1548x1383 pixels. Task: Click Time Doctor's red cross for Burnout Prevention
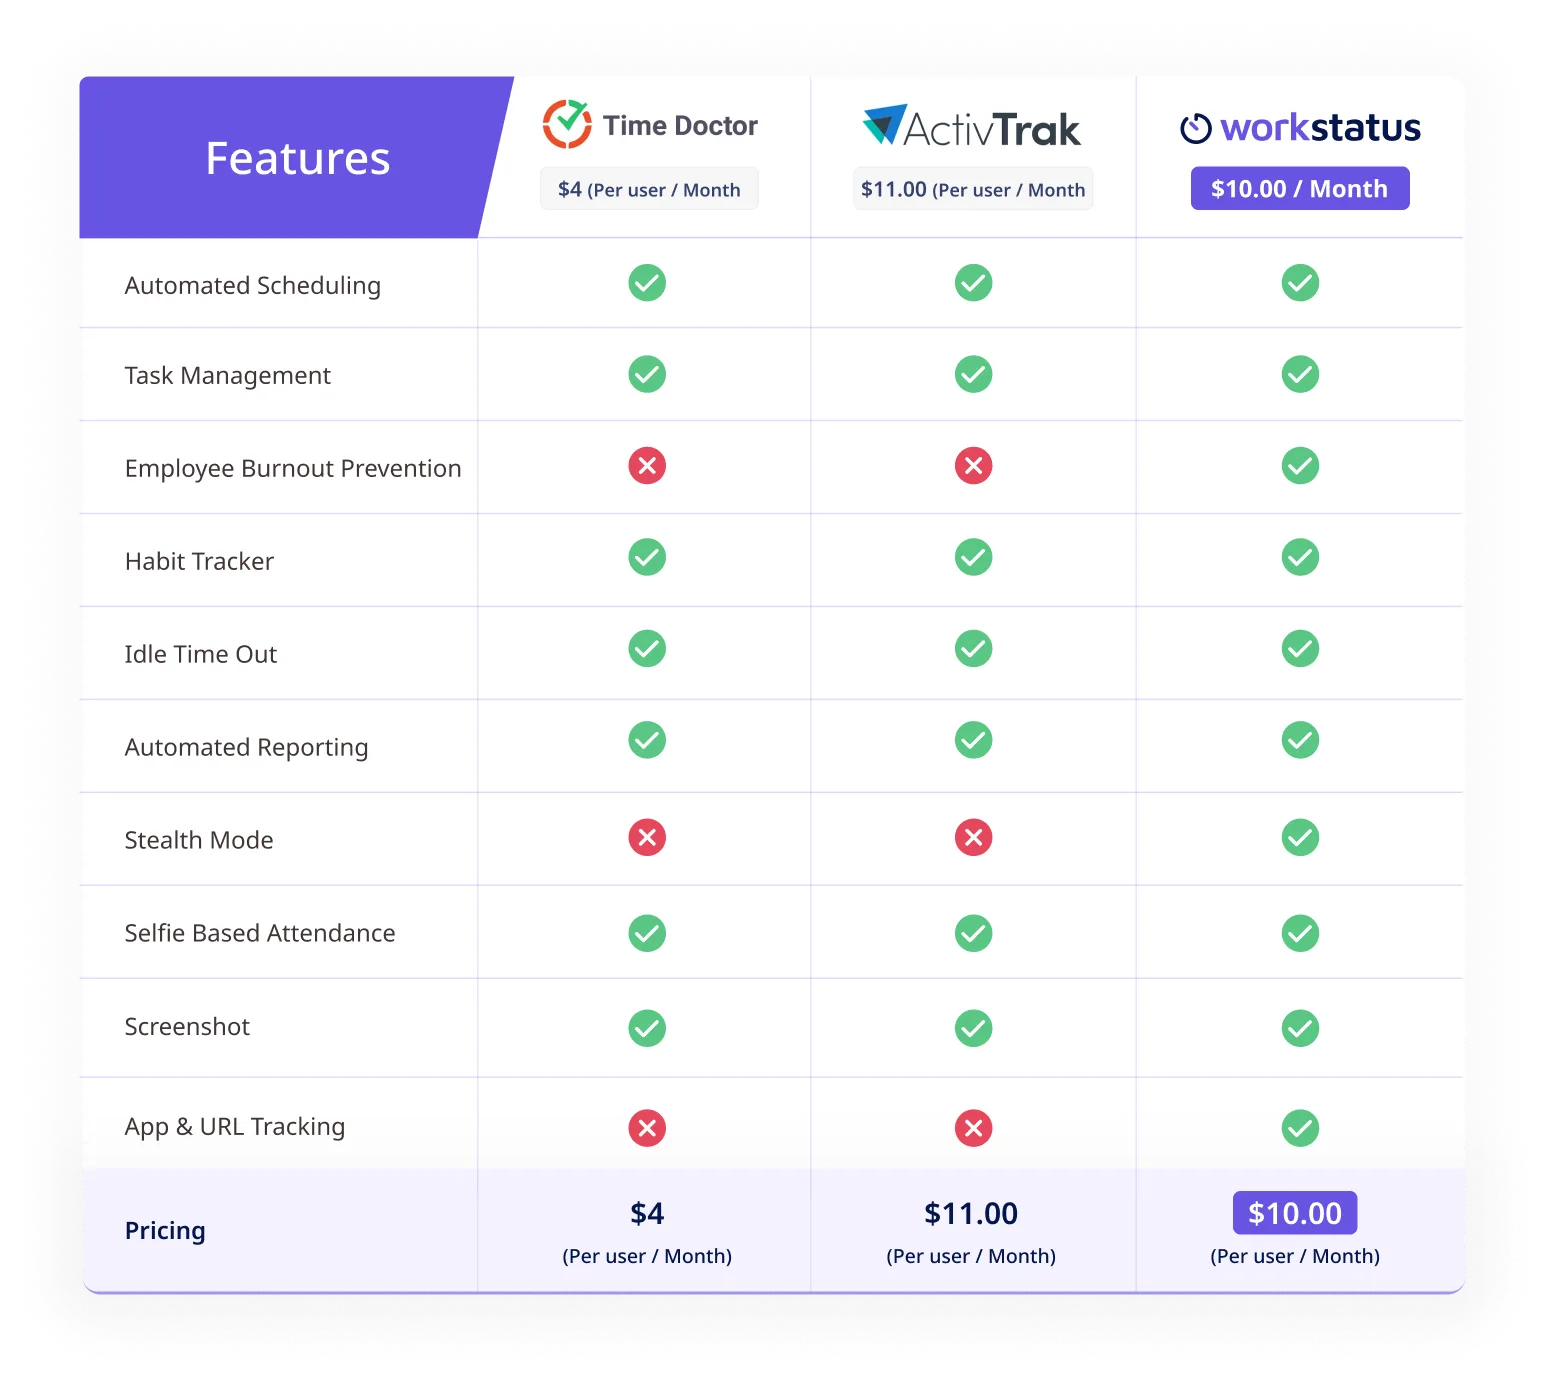point(647,466)
